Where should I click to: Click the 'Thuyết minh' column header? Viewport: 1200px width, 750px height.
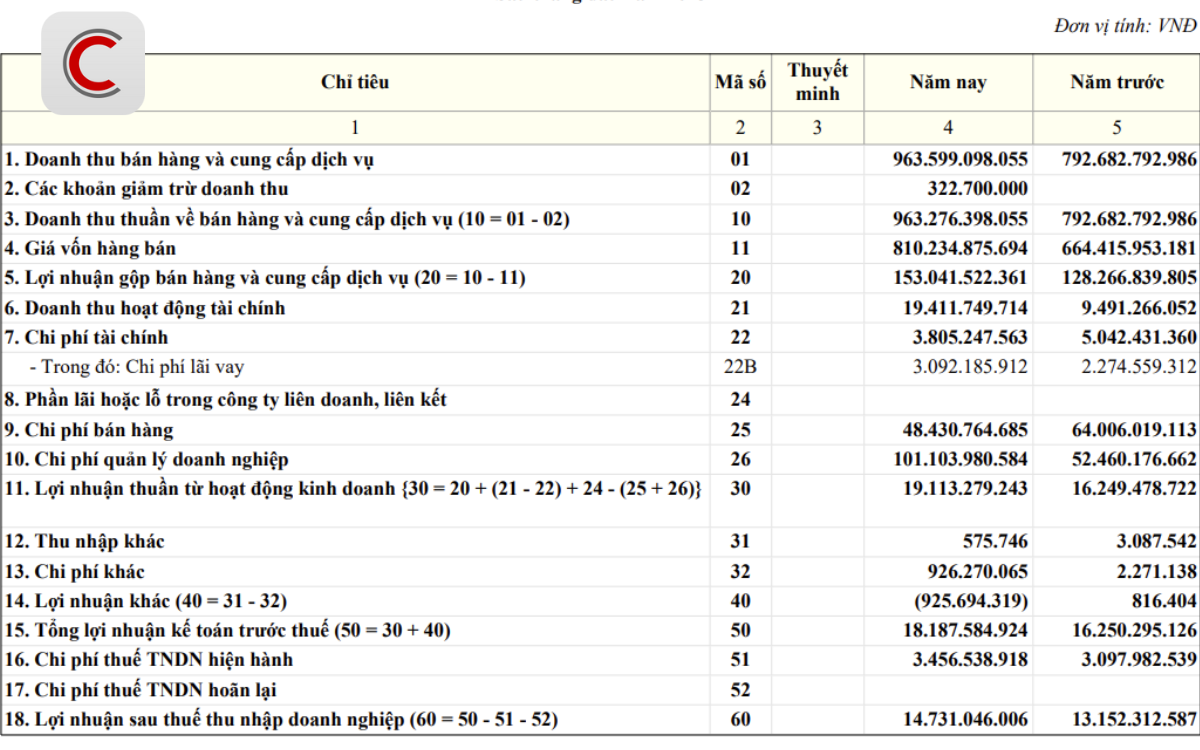coord(818,82)
